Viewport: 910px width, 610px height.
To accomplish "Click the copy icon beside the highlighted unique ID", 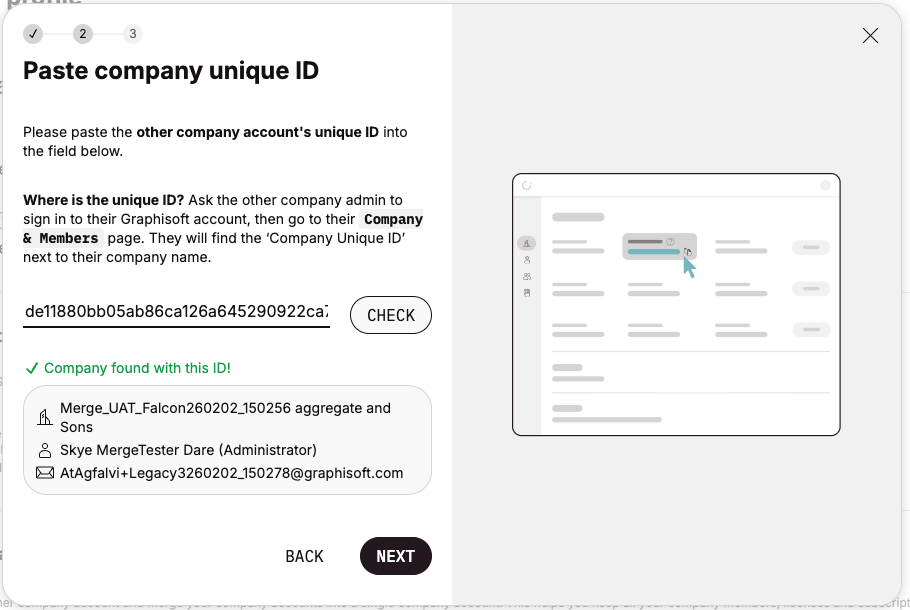I will click(x=688, y=251).
